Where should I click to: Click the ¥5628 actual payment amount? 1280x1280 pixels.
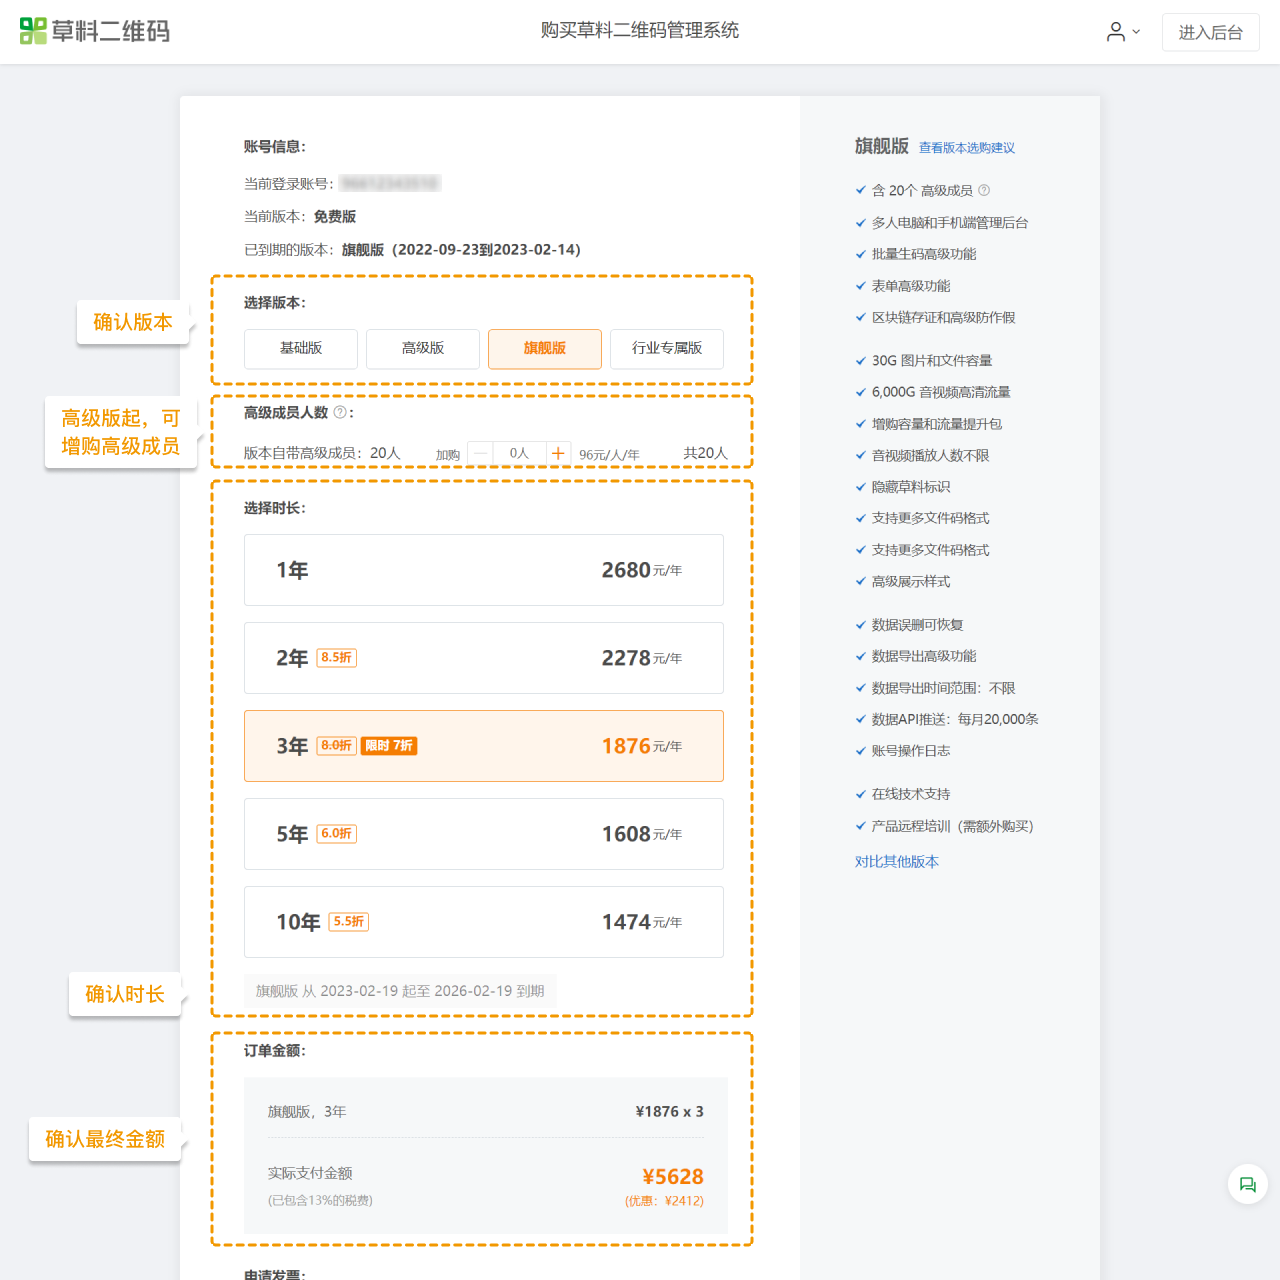tap(673, 1177)
